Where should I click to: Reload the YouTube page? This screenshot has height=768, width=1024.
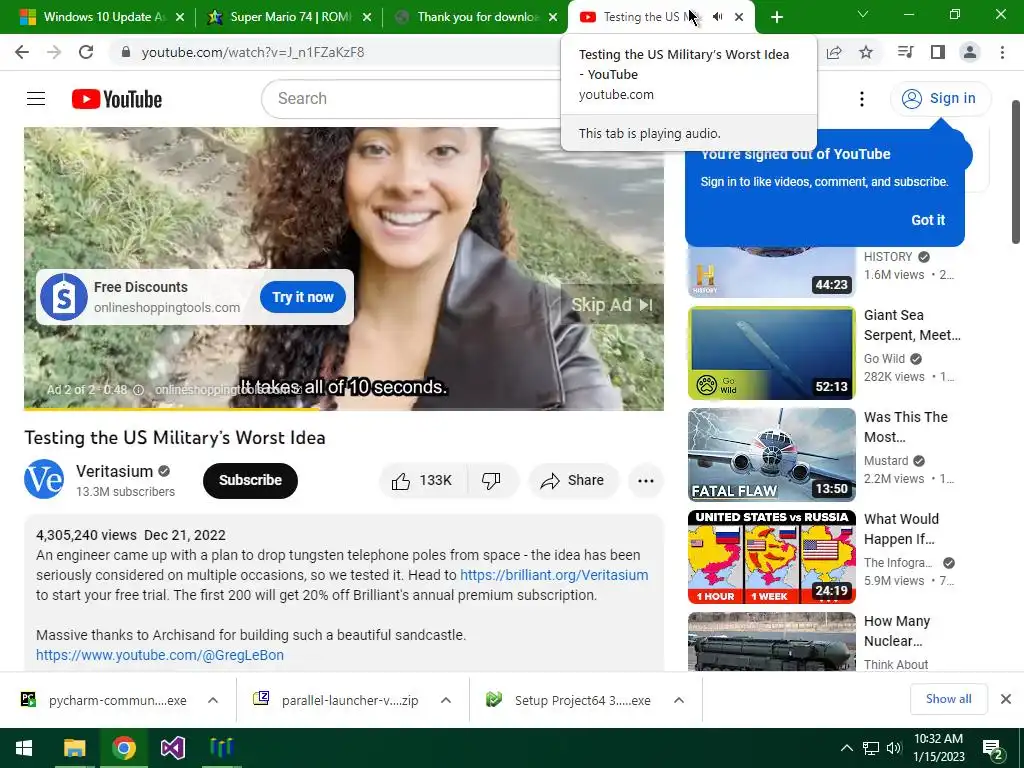coord(86,52)
